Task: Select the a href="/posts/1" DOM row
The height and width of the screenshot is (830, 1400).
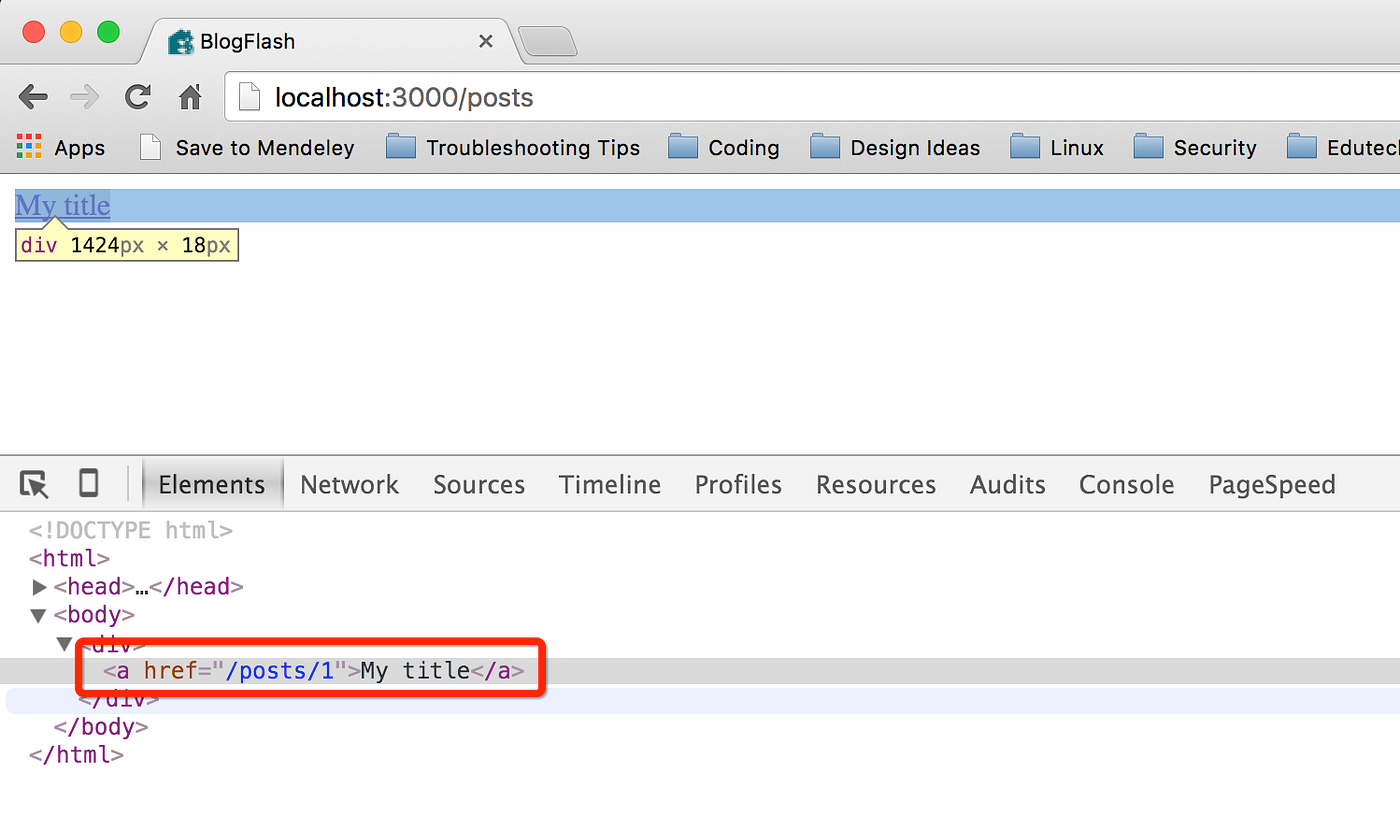Action: point(700,671)
